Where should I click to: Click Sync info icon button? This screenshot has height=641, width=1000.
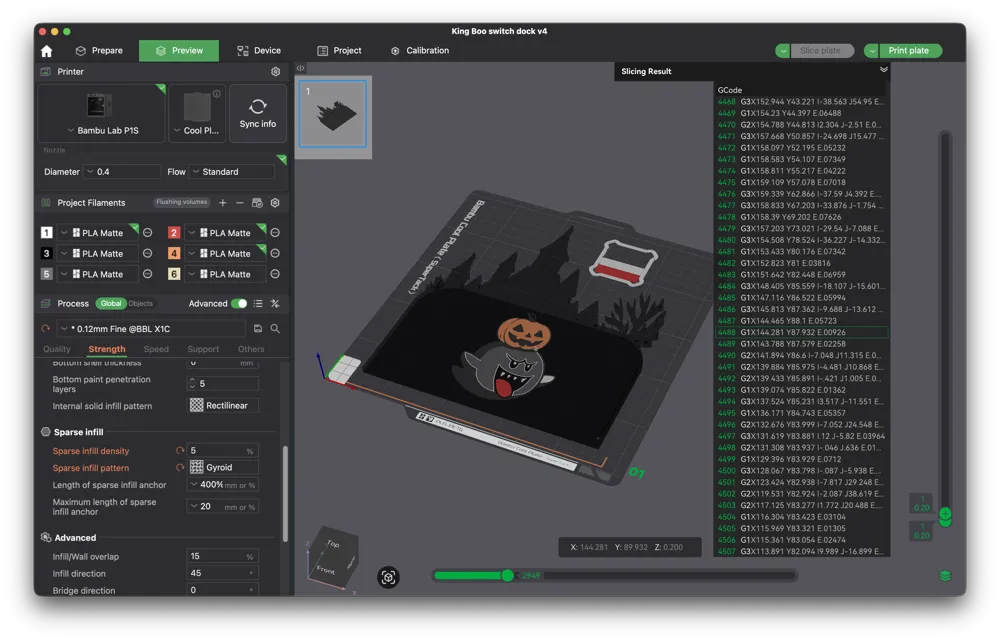point(258,114)
